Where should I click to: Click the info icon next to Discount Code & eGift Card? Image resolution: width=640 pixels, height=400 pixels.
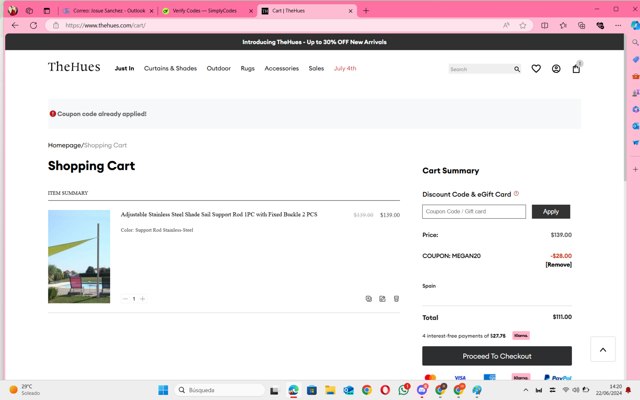pyautogui.click(x=516, y=193)
